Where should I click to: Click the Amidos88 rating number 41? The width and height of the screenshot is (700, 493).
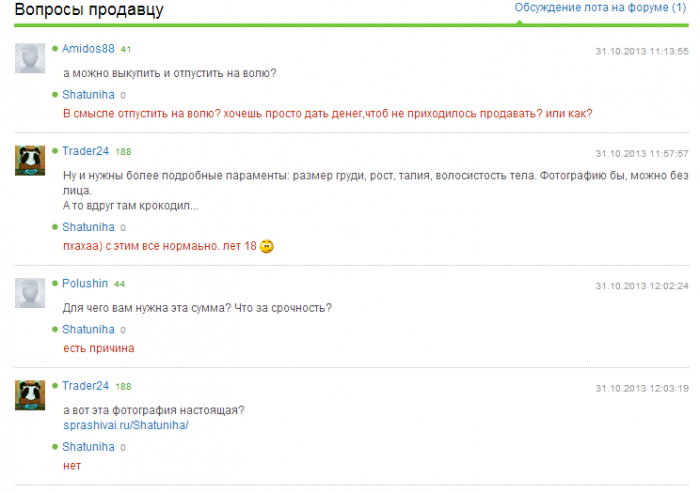click(126, 49)
